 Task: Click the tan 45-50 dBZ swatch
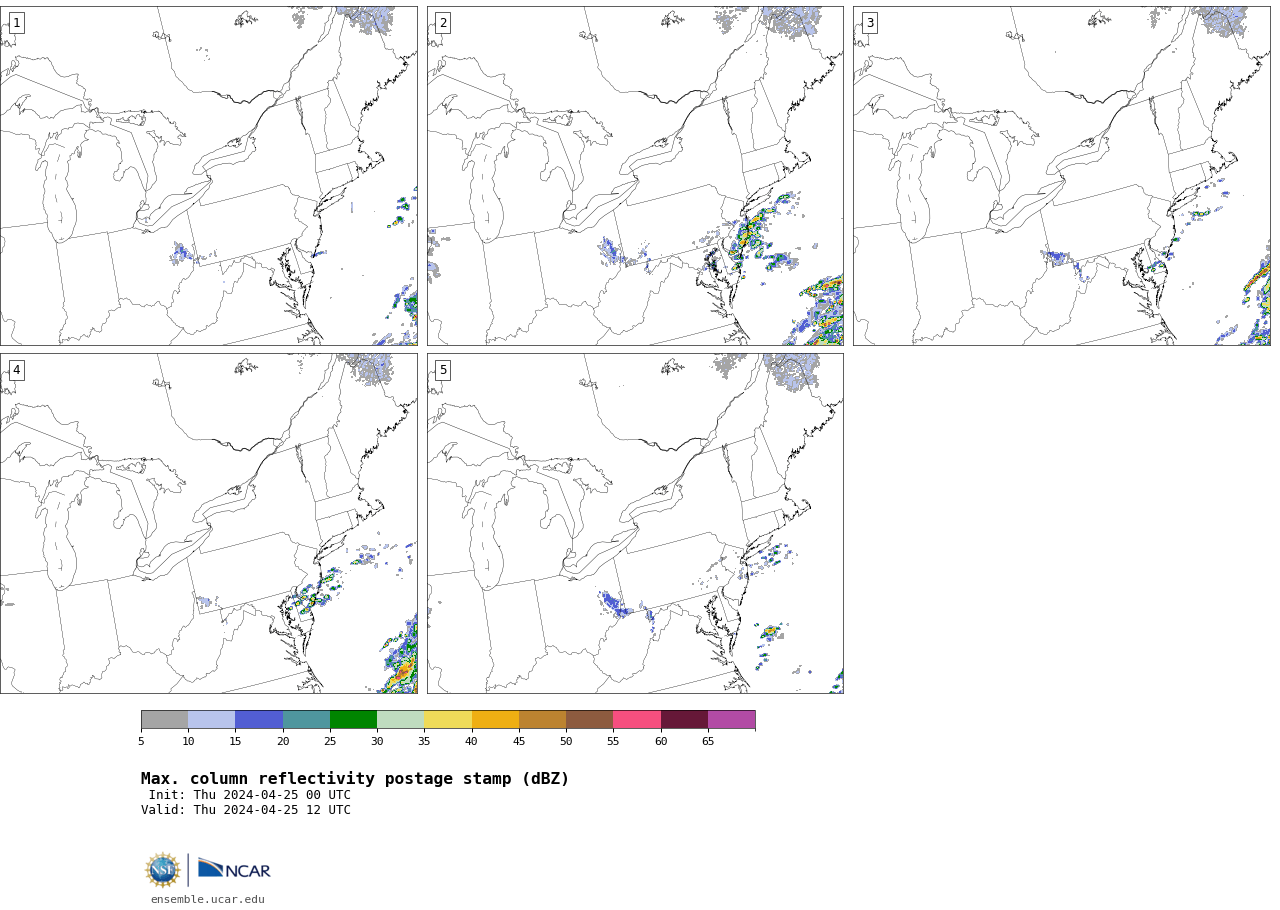coord(542,720)
